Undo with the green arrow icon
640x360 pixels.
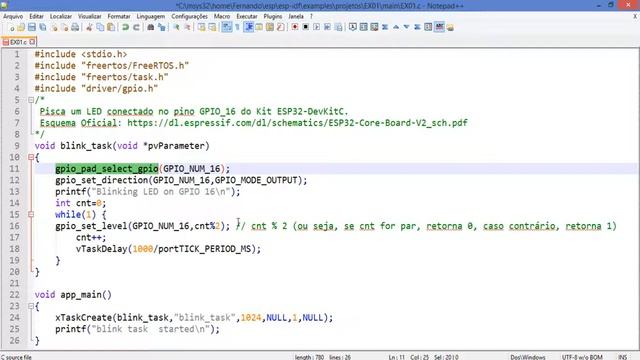tap(125, 27)
